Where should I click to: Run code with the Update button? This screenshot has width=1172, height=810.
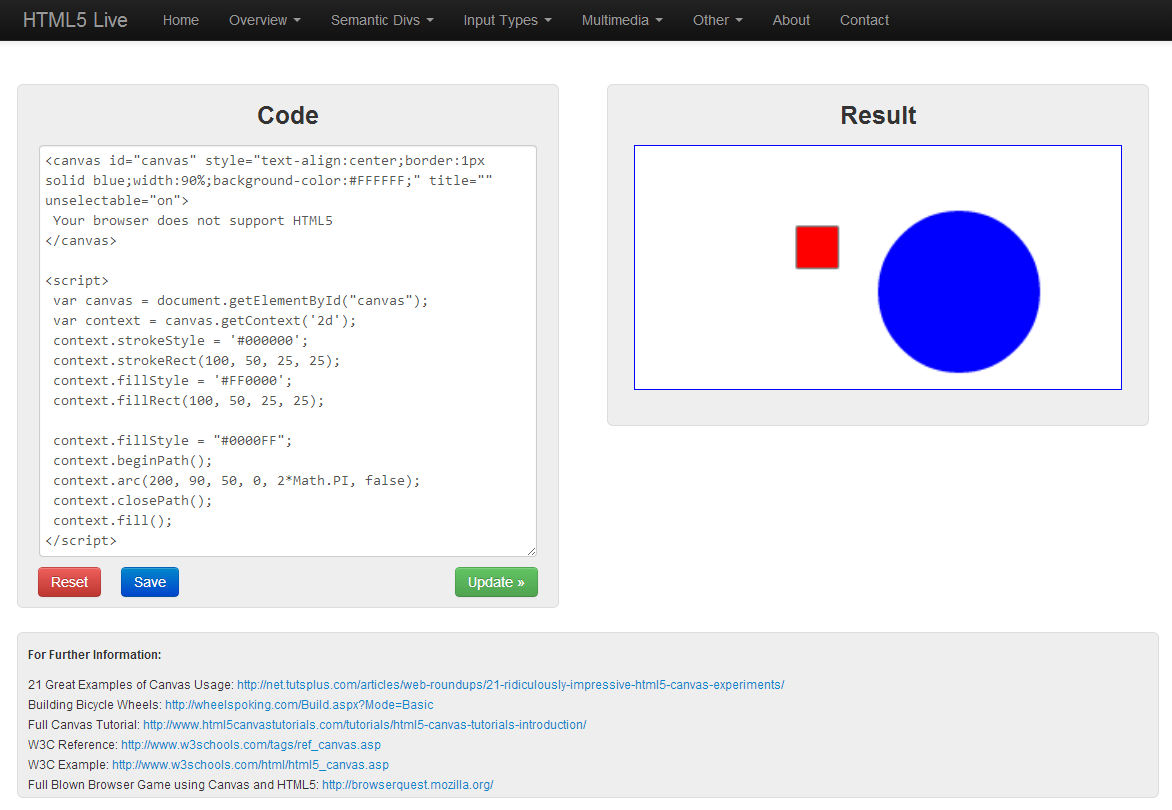(x=496, y=582)
